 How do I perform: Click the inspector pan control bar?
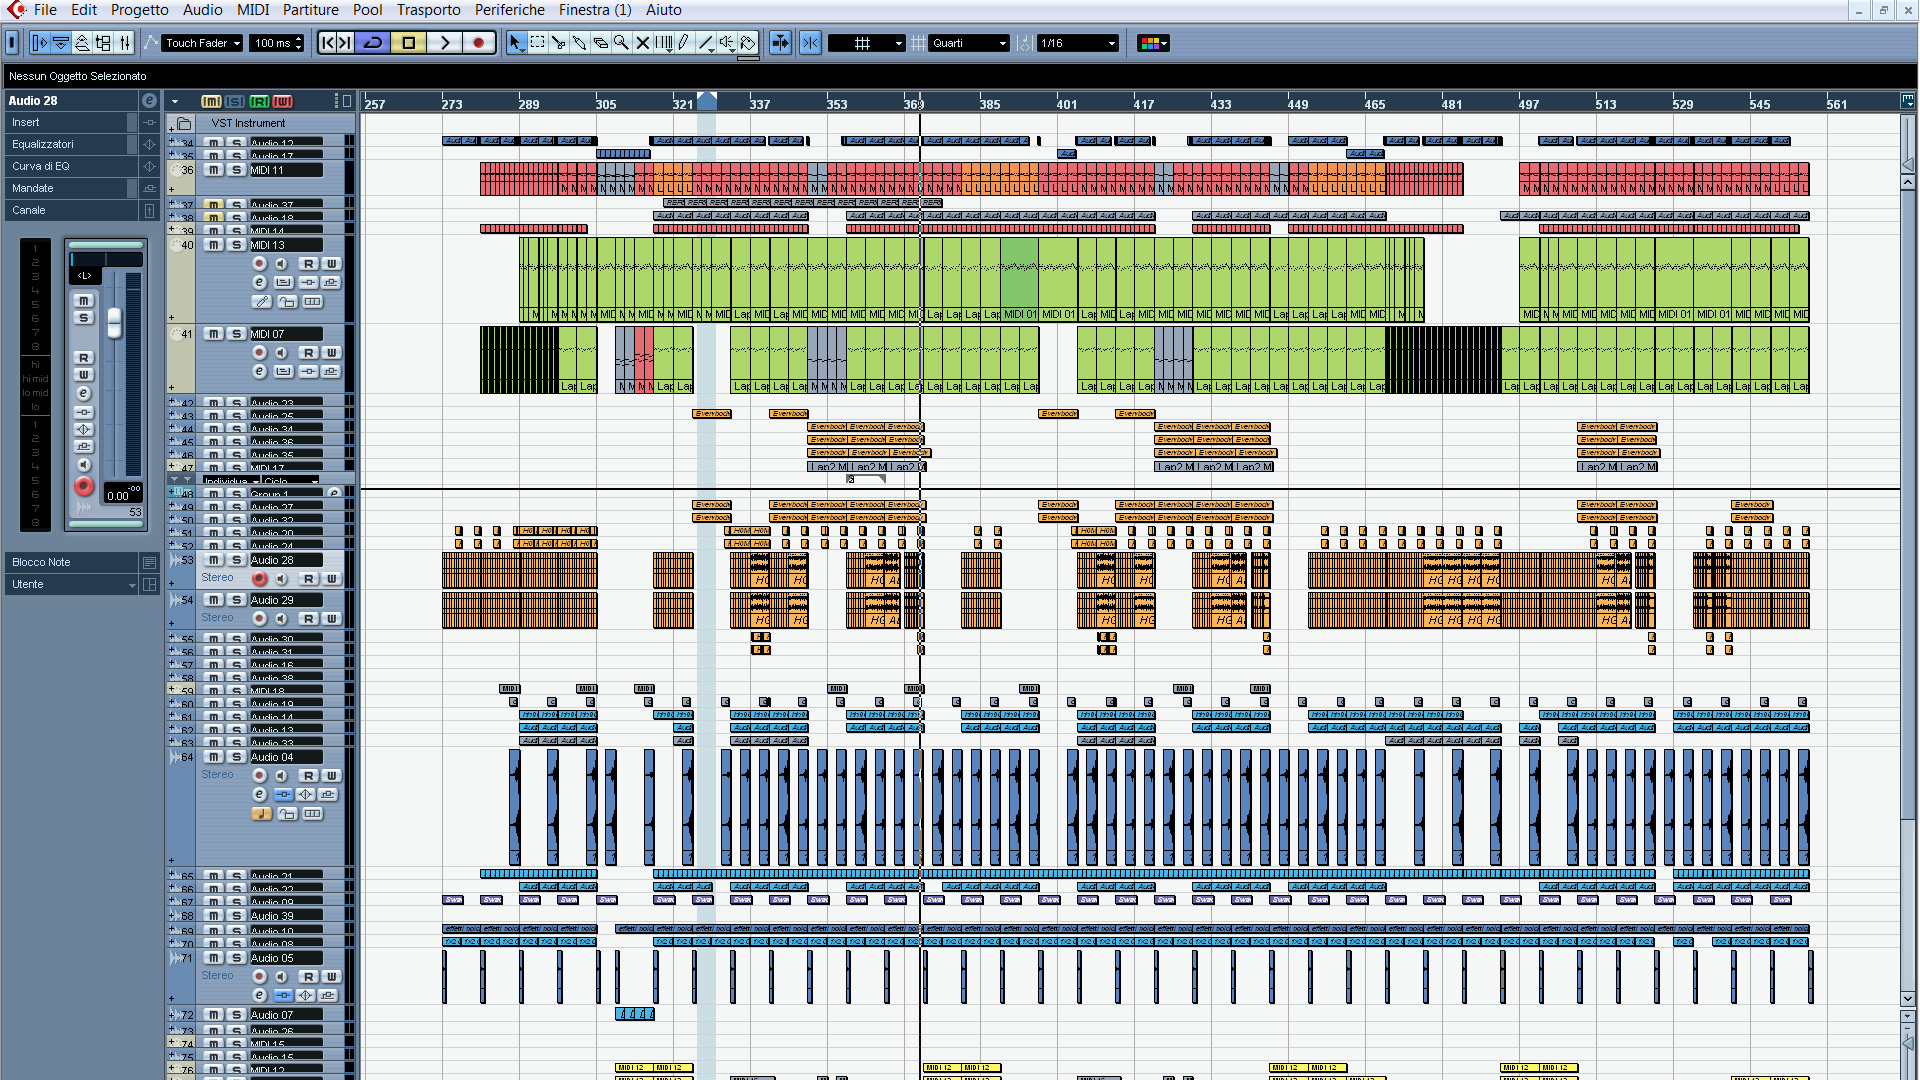(x=106, y=259)
